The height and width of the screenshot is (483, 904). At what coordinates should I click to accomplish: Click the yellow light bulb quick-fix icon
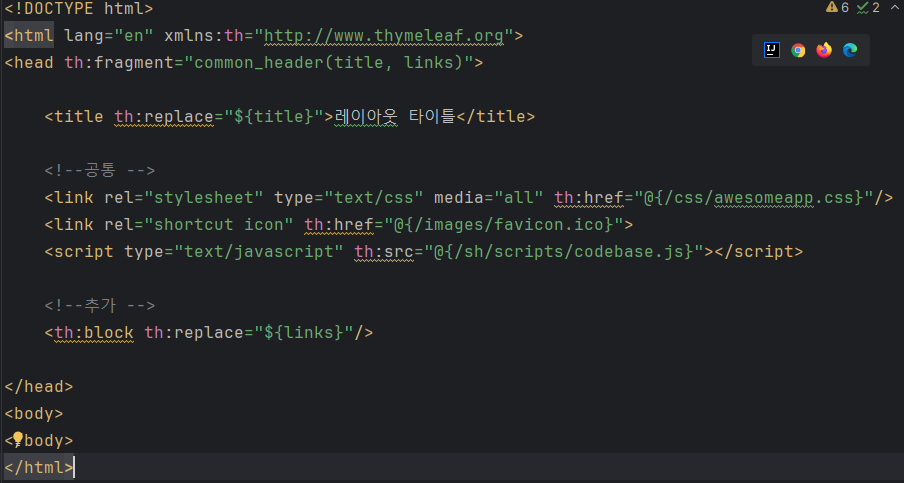click(x=18, y=440)
